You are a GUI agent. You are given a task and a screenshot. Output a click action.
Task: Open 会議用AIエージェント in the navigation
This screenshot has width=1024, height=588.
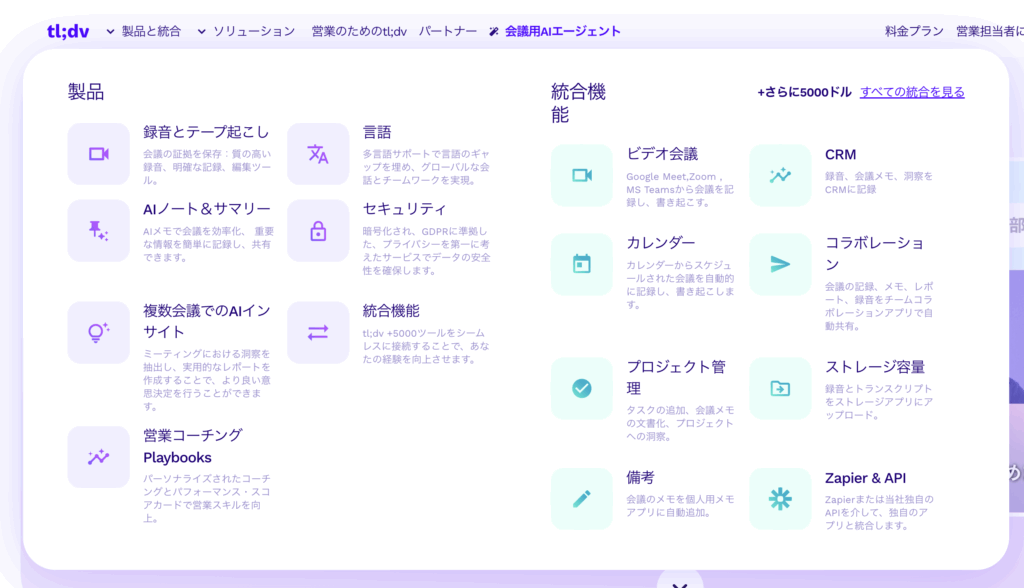click(x=562, y=31)
